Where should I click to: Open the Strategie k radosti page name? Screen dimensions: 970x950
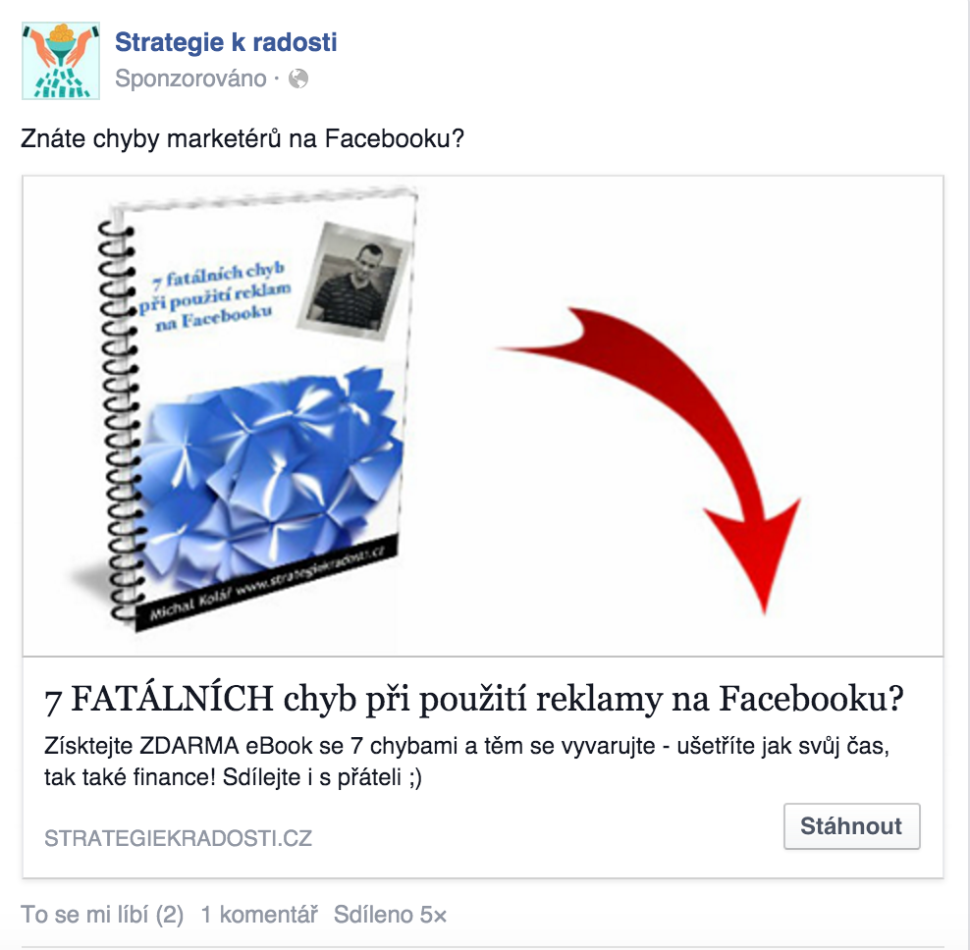click(226, 43)
